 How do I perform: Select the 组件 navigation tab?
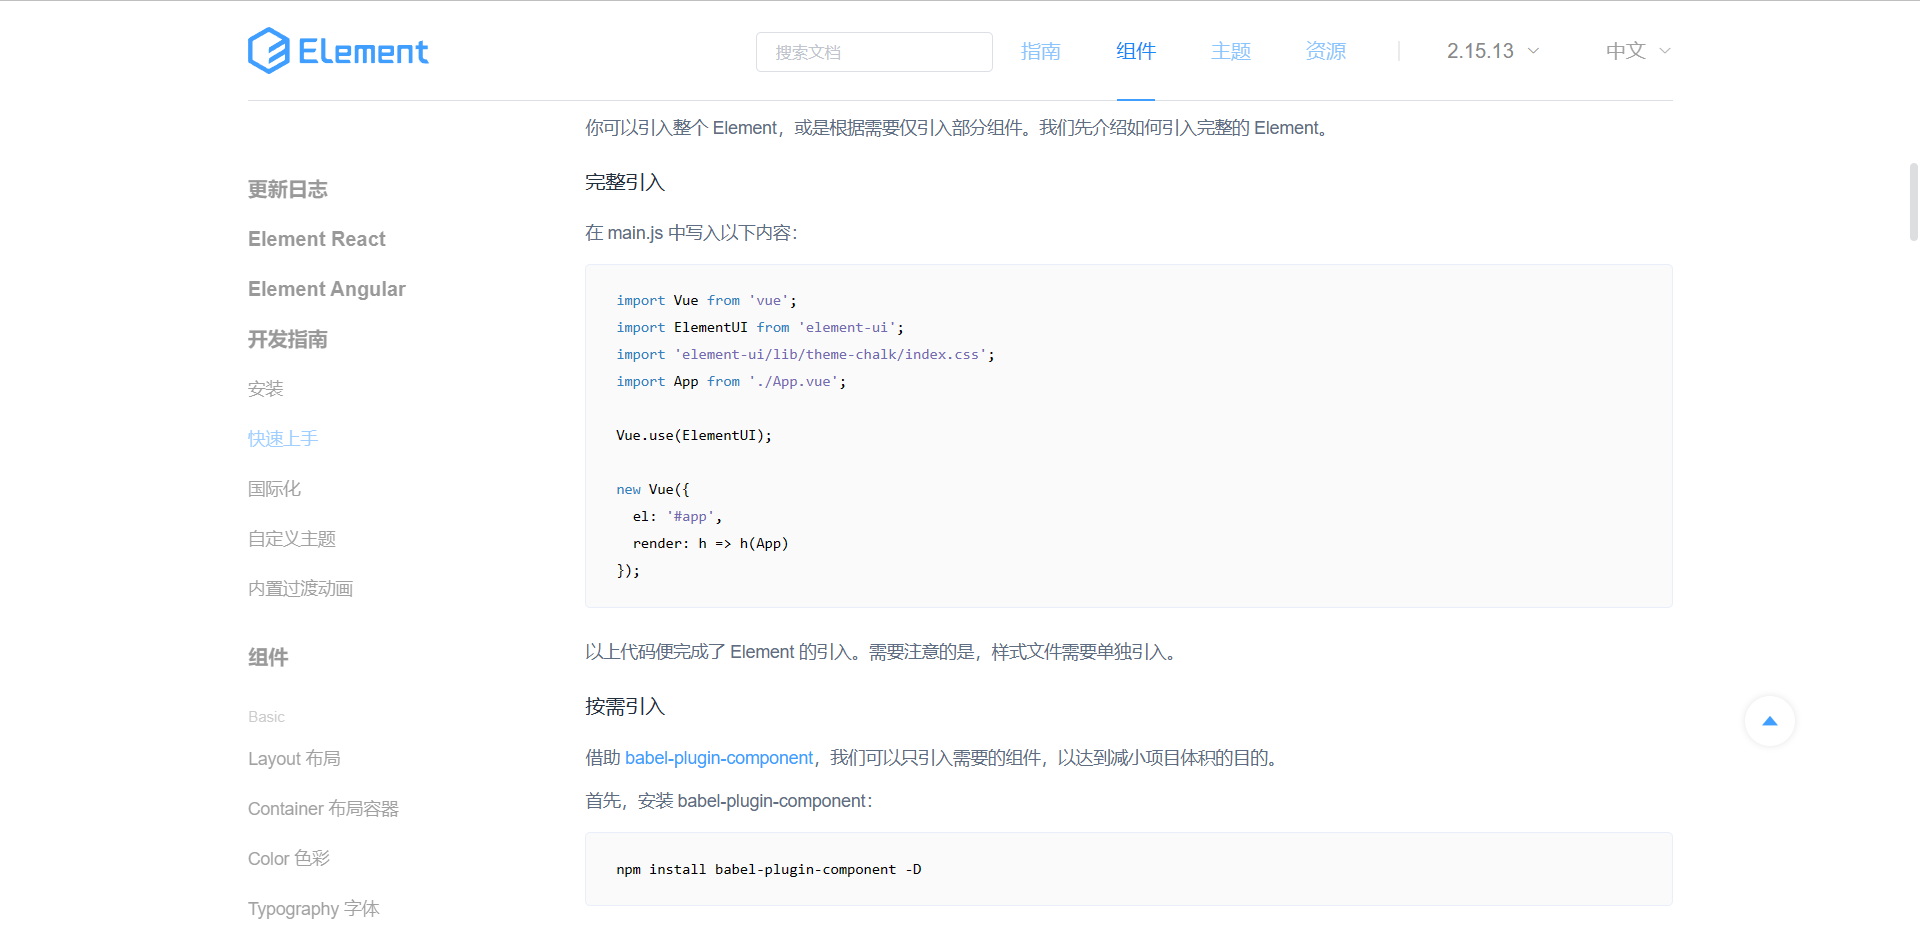(1135, 51)
